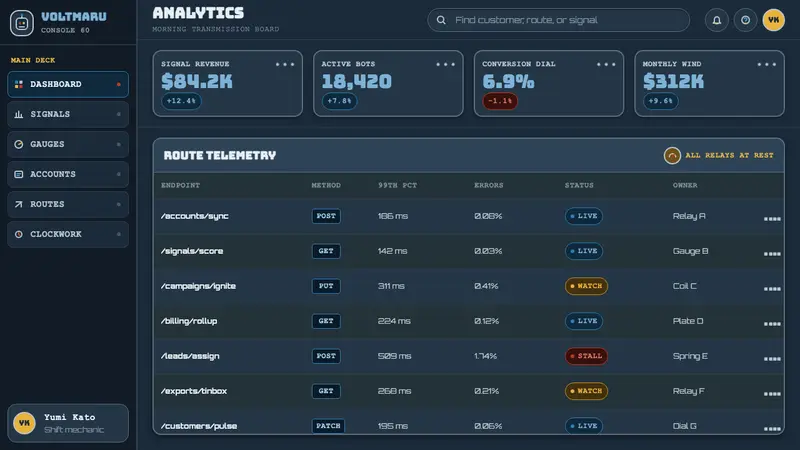Click the WATCH status pill for /exports/tinbox
The width and height of the screenshot is (800, 450).
click(586, 391)
